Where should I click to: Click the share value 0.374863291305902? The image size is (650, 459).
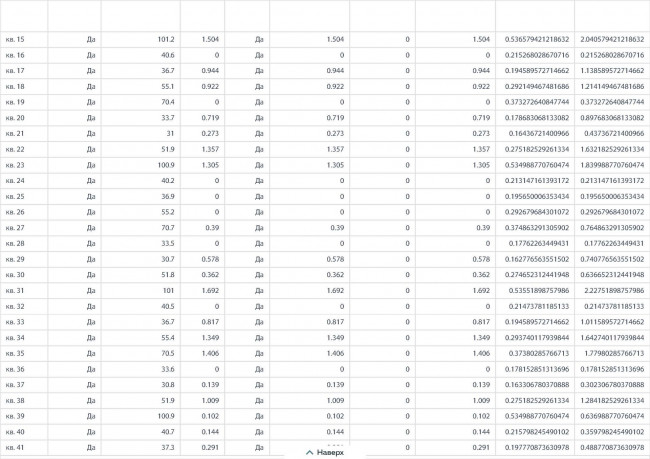(537, 228)
